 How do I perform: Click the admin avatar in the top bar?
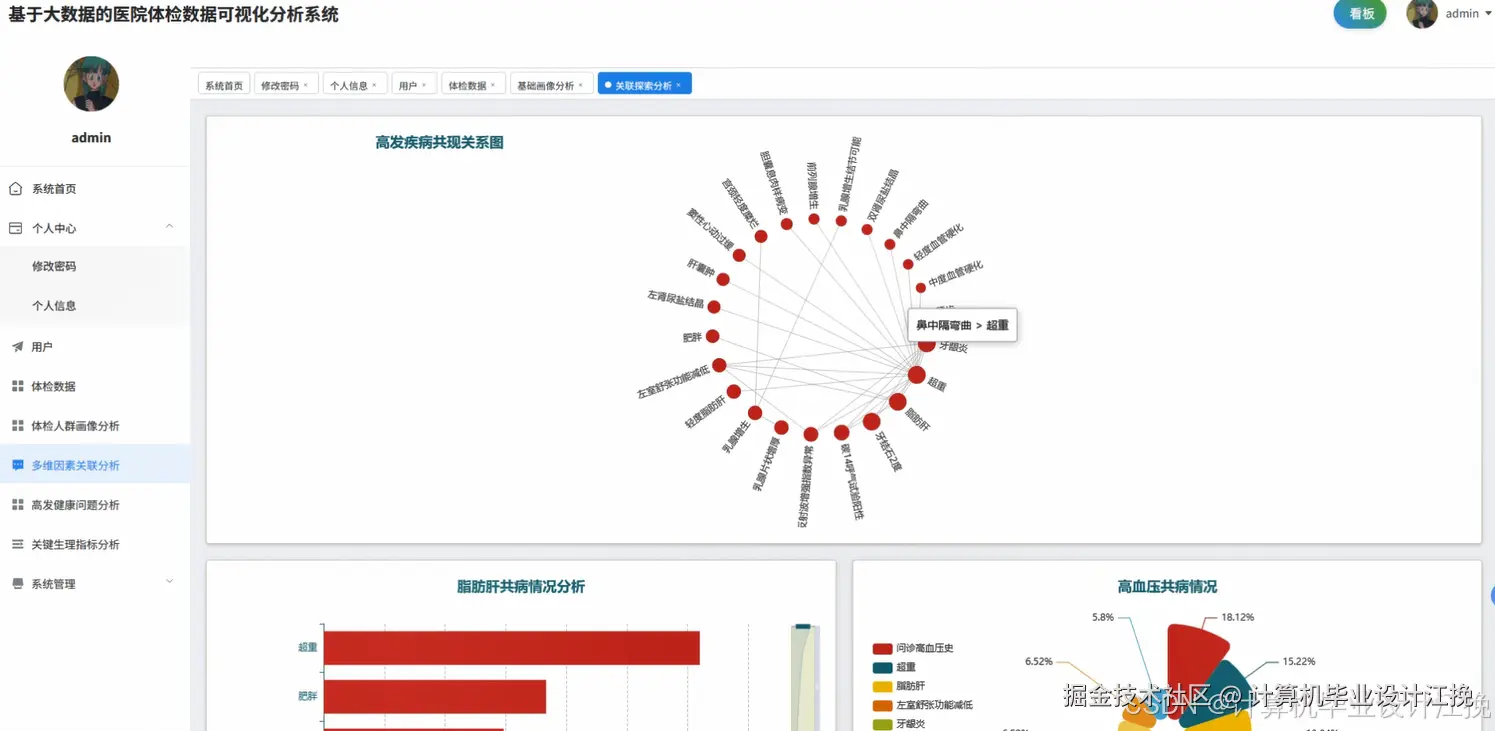[1422, 14]
